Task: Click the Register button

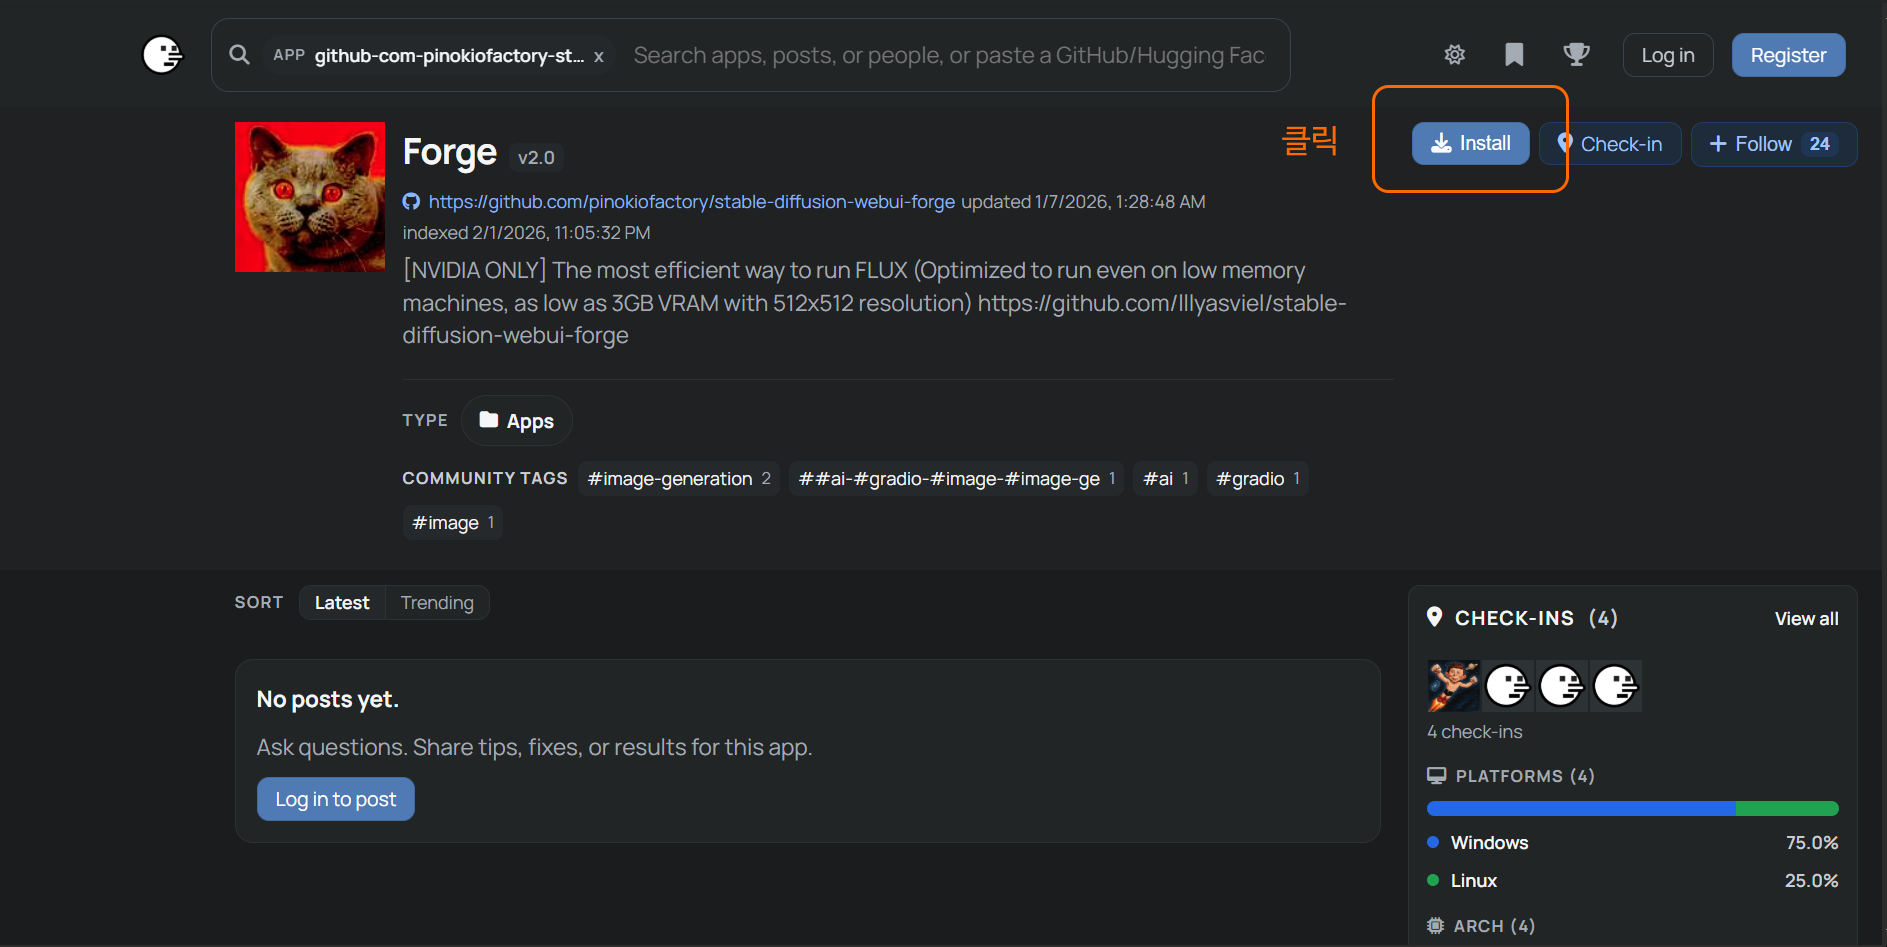Action: 1788,55
